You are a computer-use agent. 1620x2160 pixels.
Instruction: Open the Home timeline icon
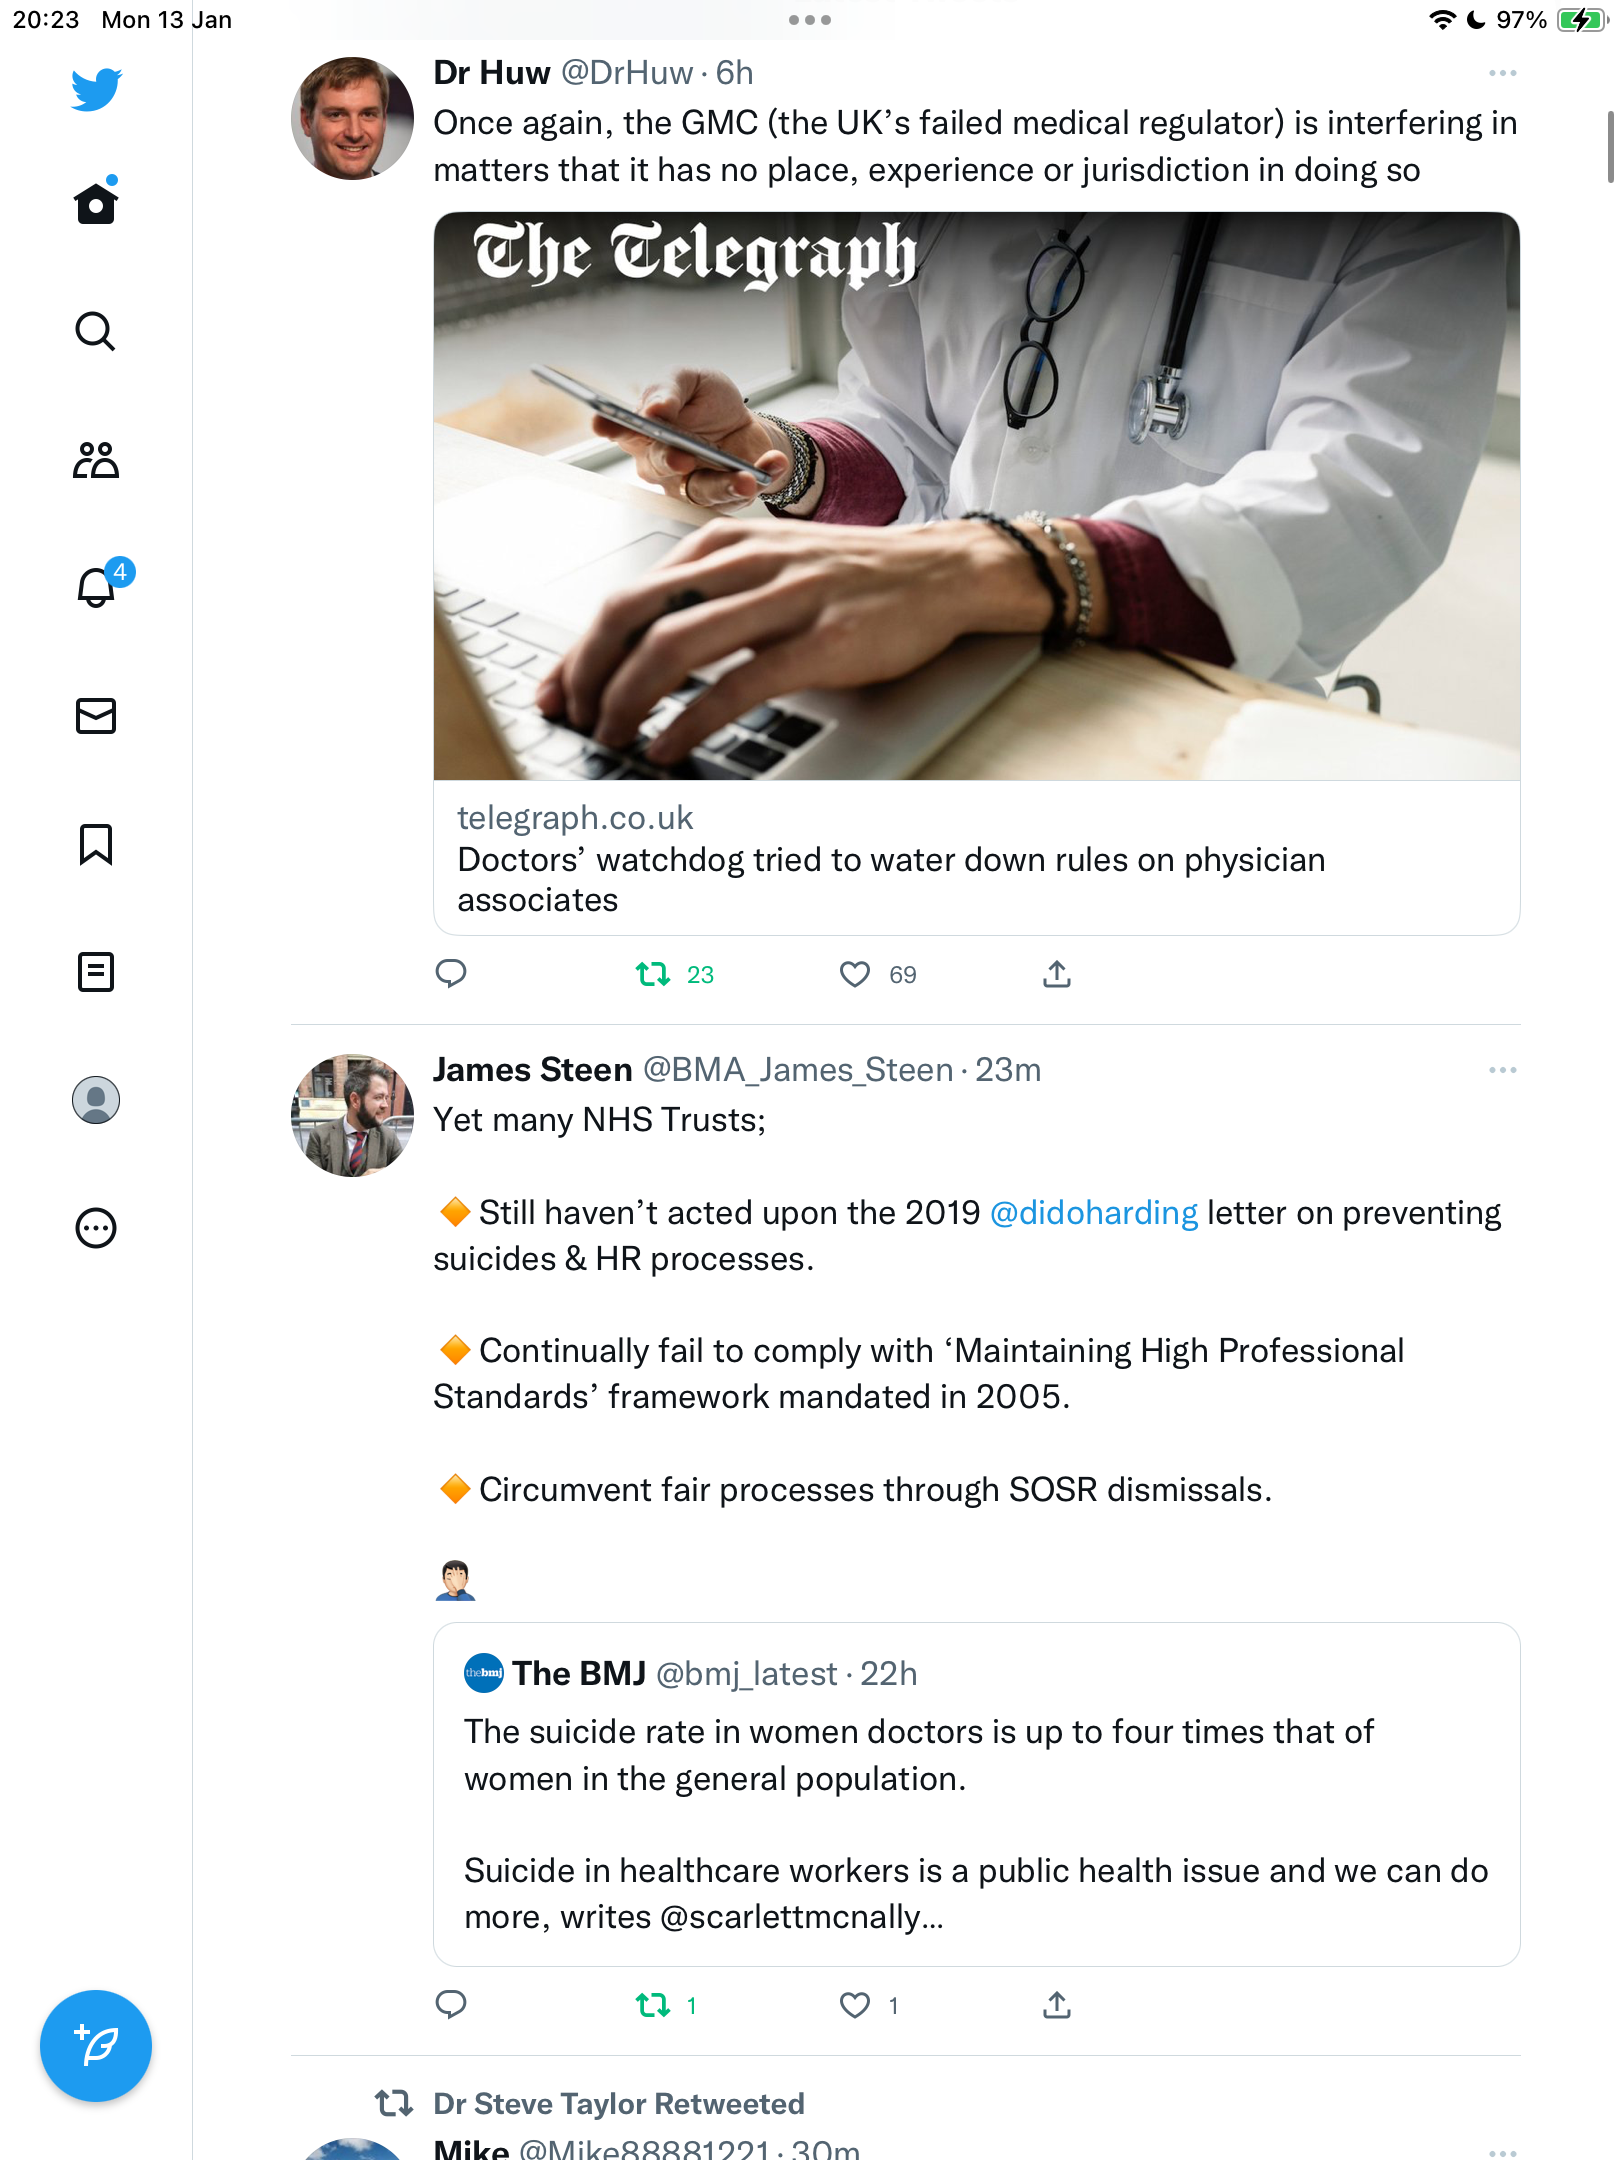96,203
